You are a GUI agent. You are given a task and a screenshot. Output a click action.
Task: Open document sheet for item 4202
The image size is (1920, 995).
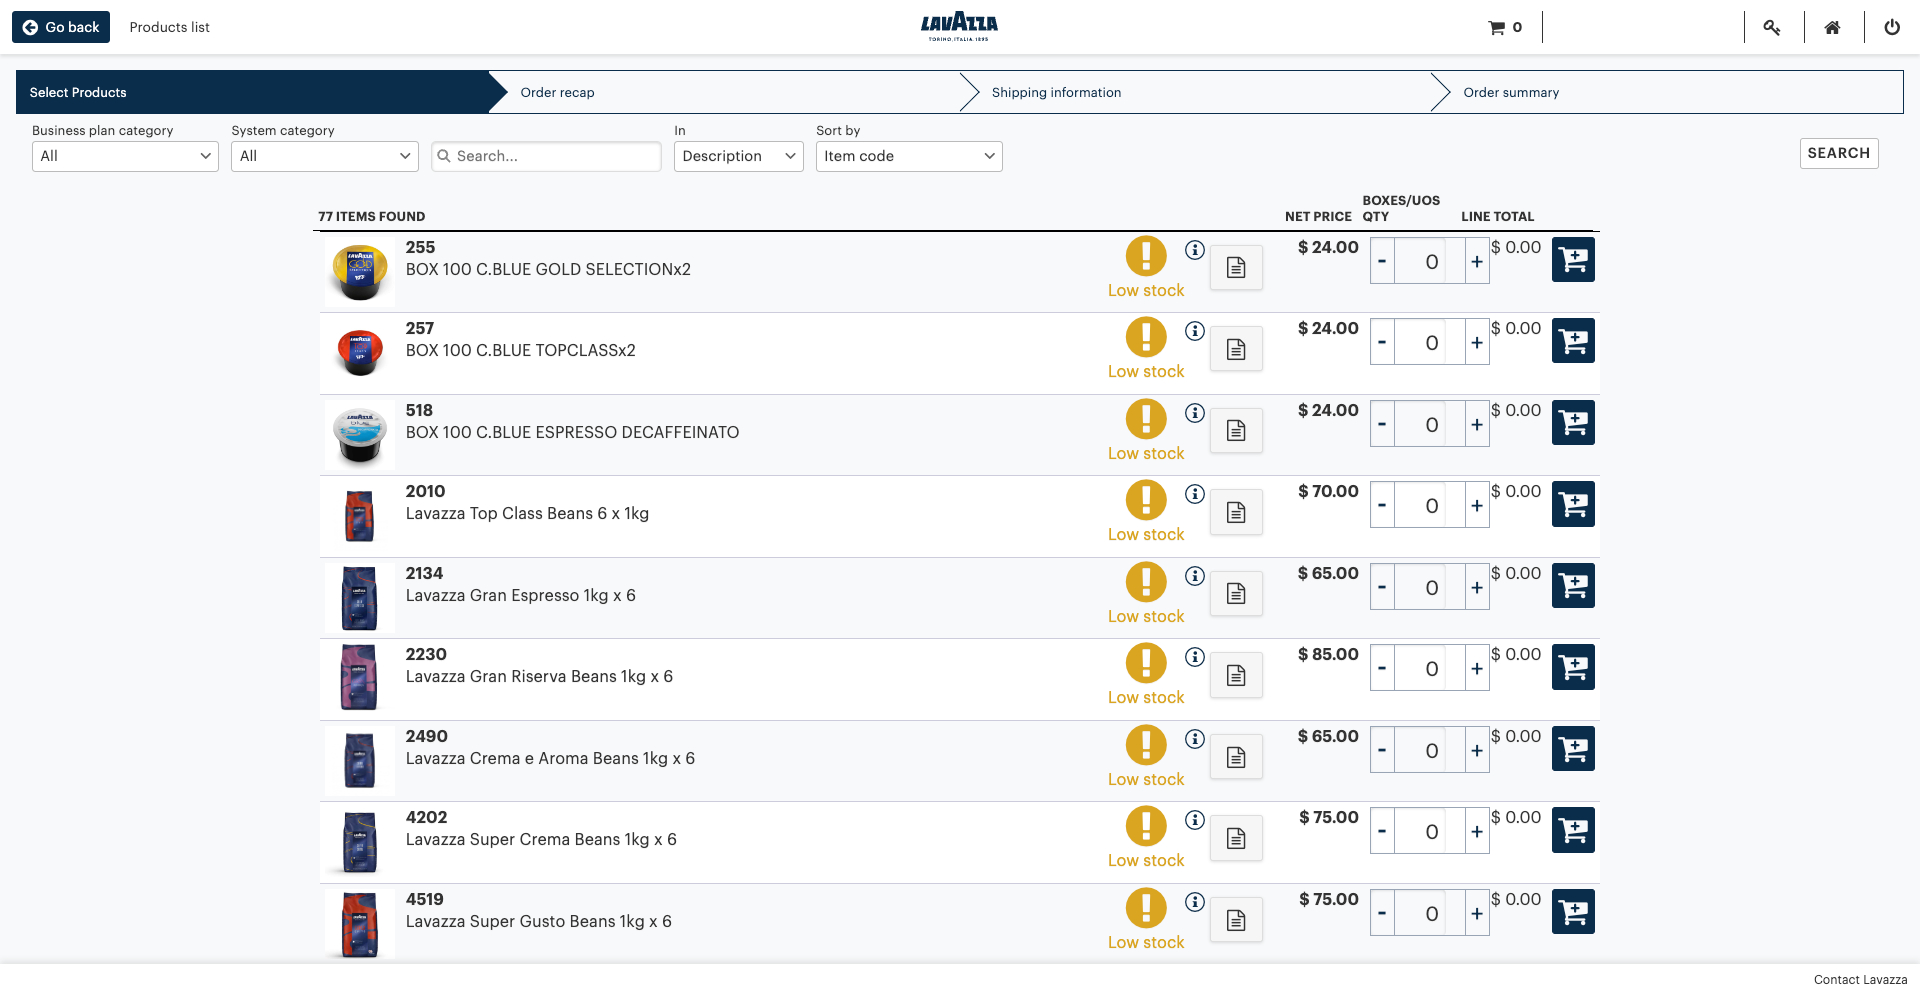[x=1236, y=838]
